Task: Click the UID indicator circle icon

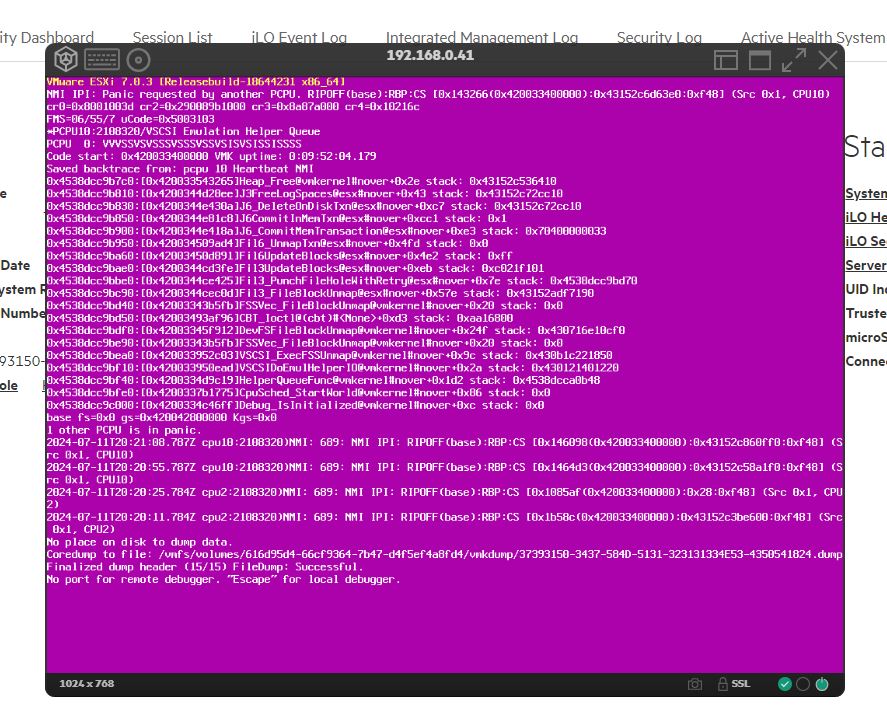Action: 803,684
